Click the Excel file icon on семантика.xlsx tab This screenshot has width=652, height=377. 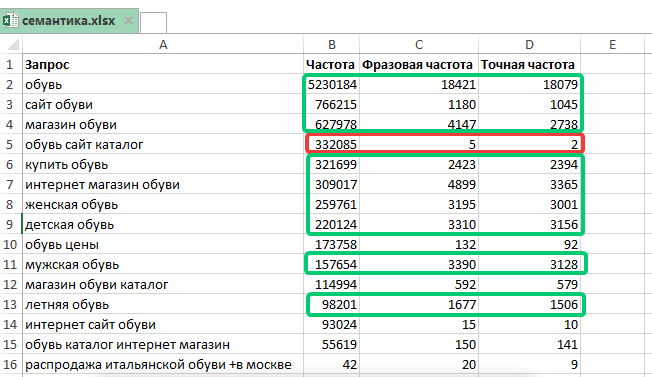[x=10, y=20]
